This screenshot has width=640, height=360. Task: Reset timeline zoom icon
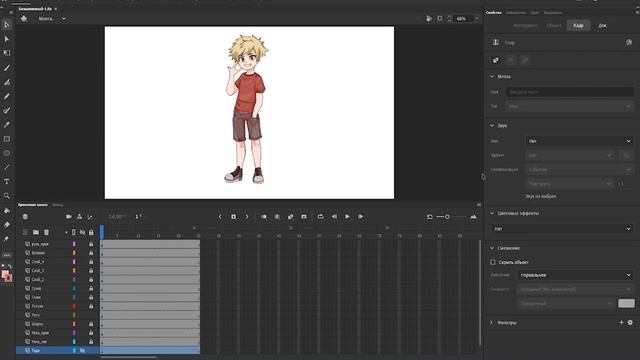coord(430,217)
